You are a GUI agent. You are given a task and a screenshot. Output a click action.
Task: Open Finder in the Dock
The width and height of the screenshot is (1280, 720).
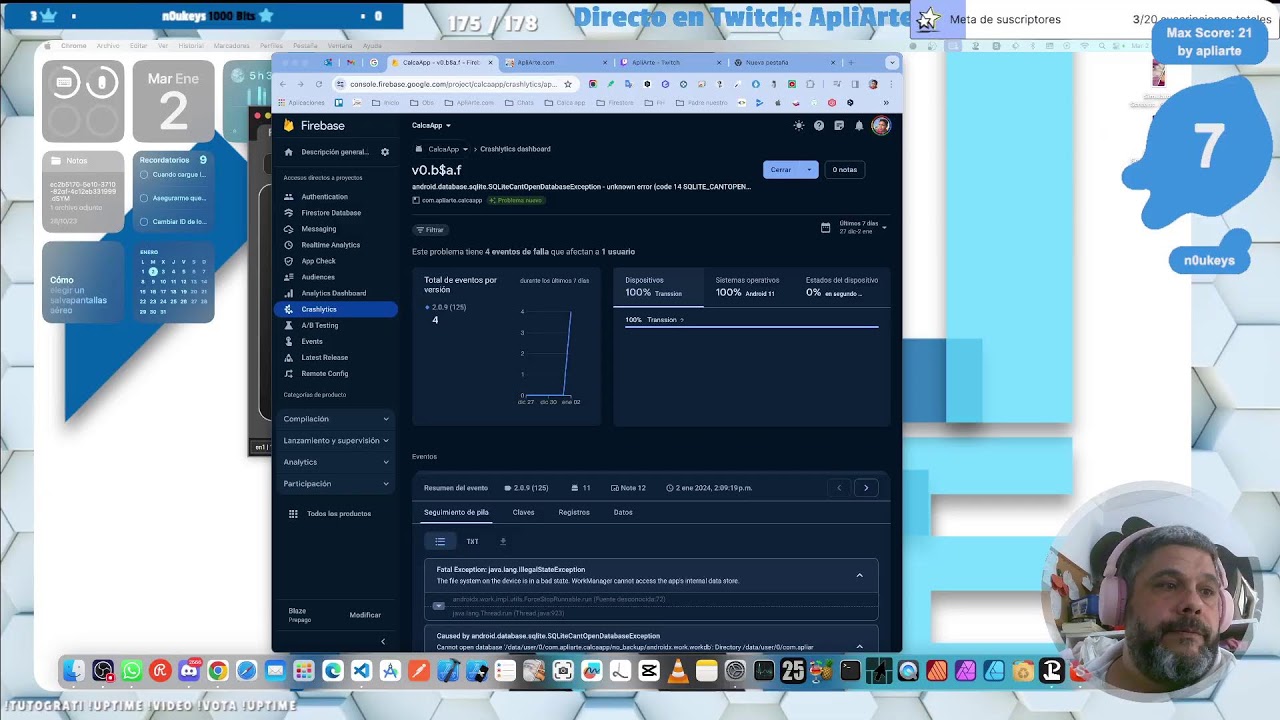pos(74,671)
